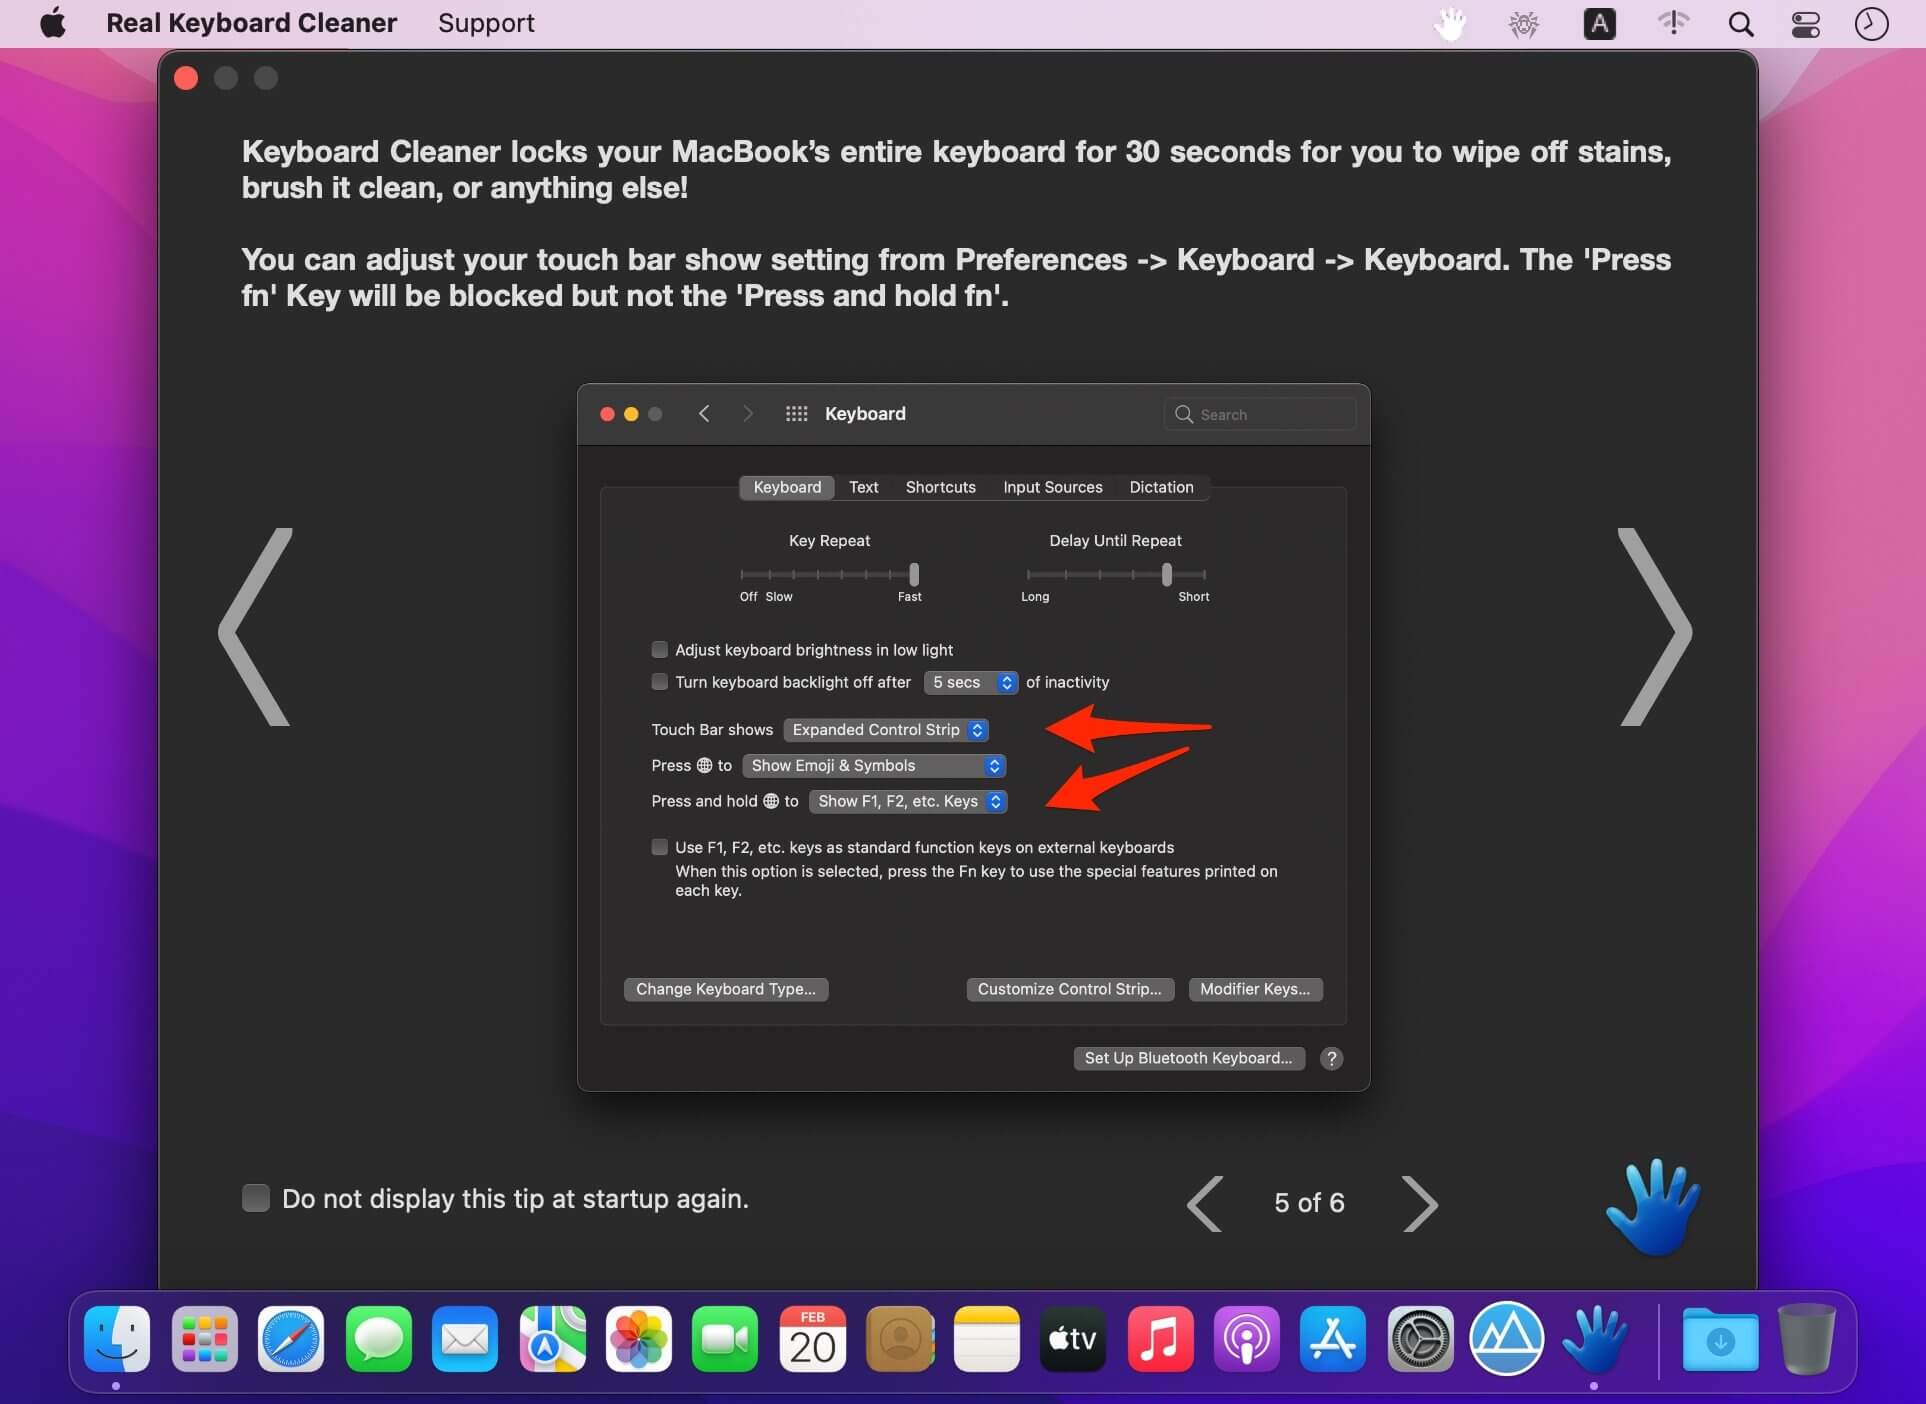Check 'Turn keyboard backlight off after'
Viewport: 1926px width, 1404px height.
pos(659,682)
